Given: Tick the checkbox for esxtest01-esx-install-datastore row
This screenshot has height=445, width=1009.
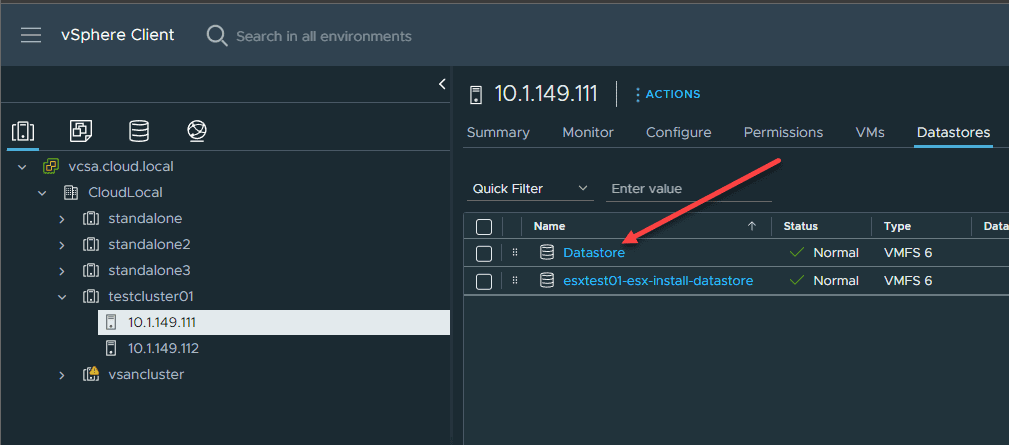Looking at the screenshot, I should 484,281.
